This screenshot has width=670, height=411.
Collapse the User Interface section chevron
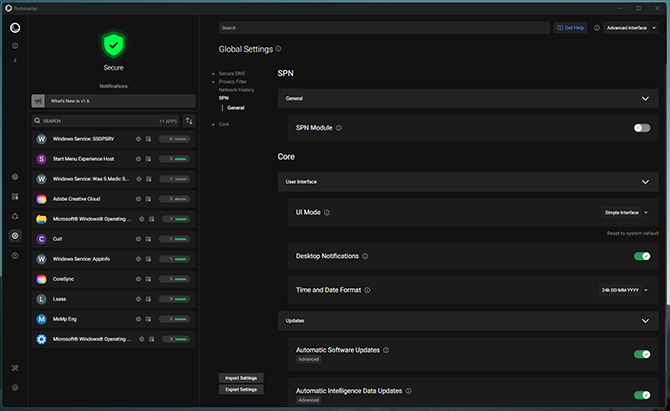[645, 182]
